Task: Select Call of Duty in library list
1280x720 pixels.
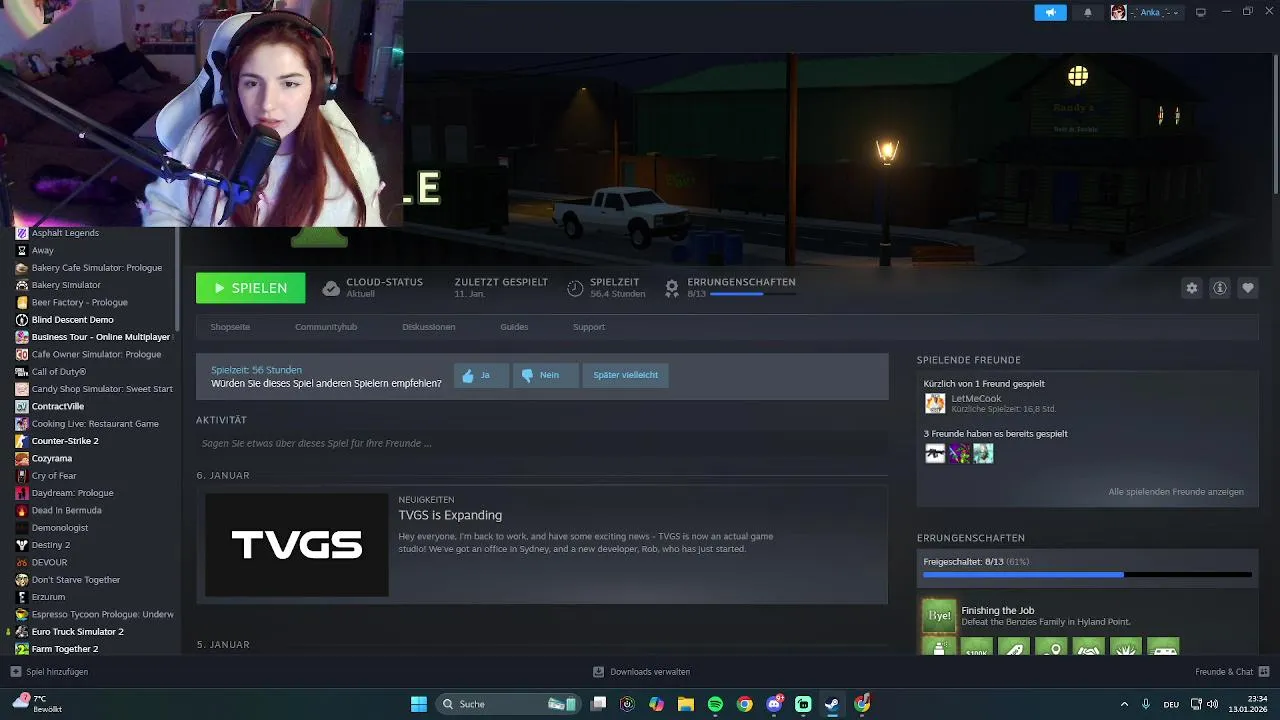Action: 58,372
